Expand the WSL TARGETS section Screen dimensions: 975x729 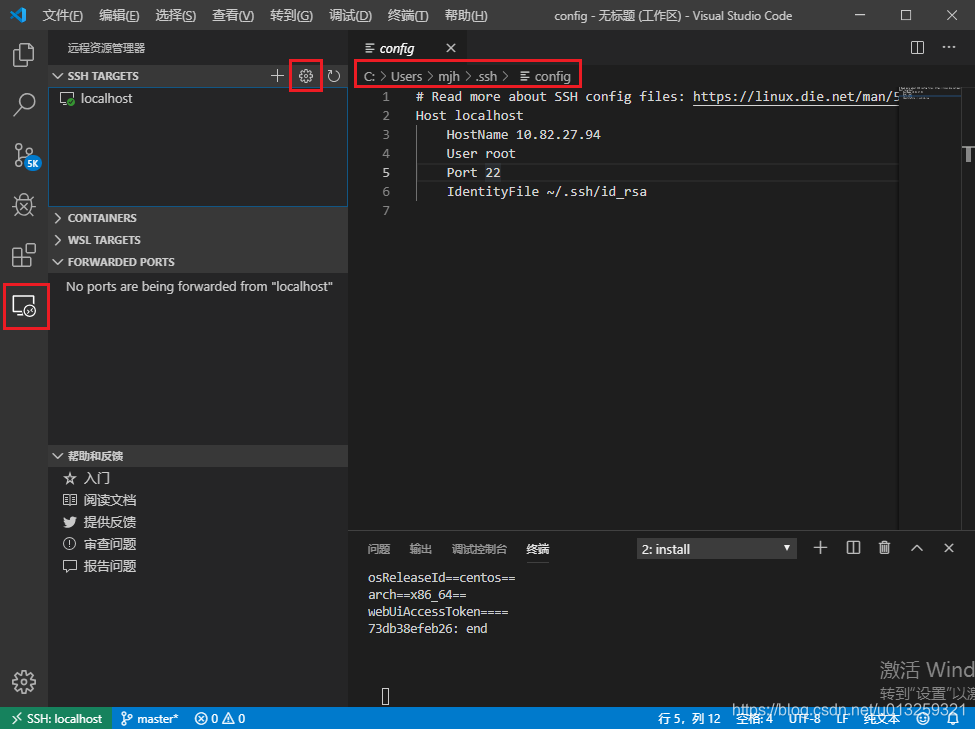(198, 240)
